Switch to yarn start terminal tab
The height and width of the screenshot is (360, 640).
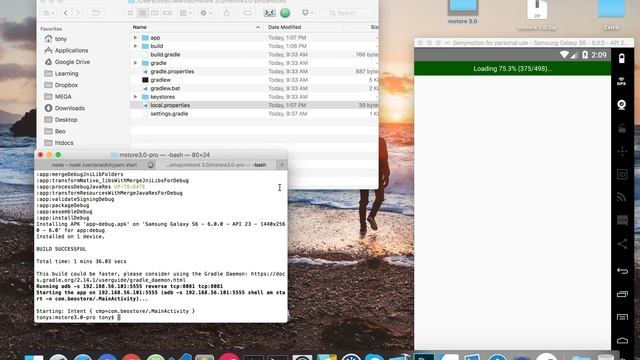click(95, 165)
